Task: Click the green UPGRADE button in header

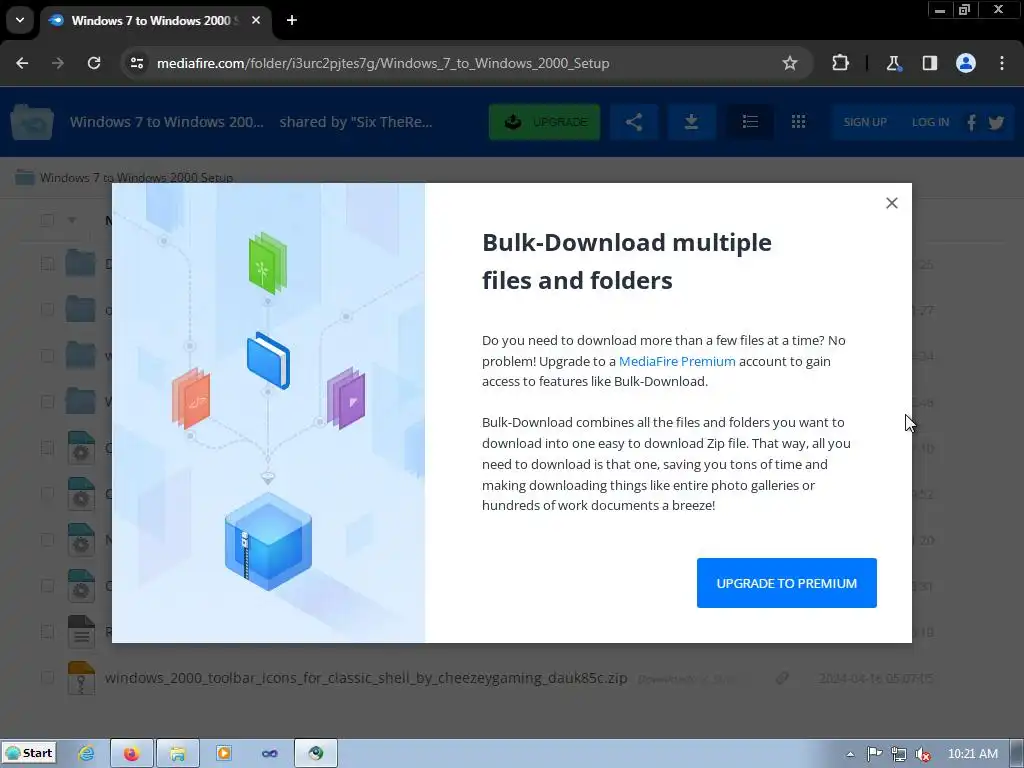Action: 544,122
